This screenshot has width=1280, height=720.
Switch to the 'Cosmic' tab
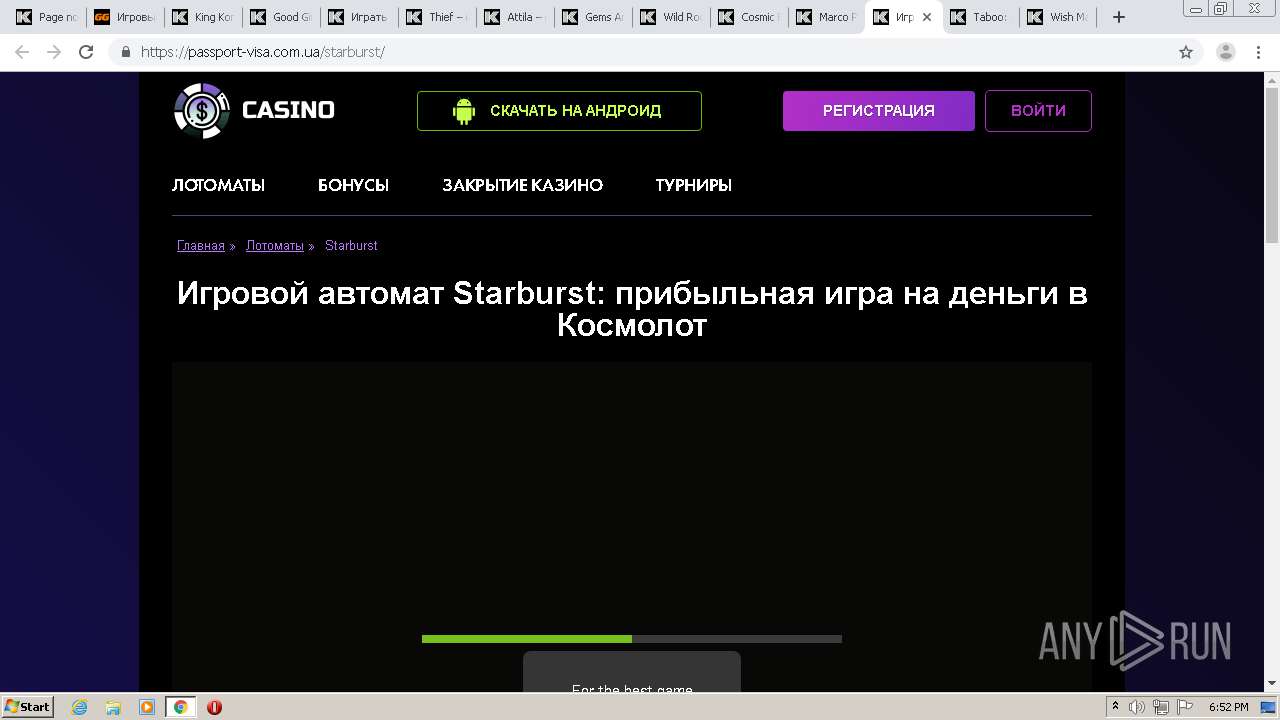coord(749,17)
